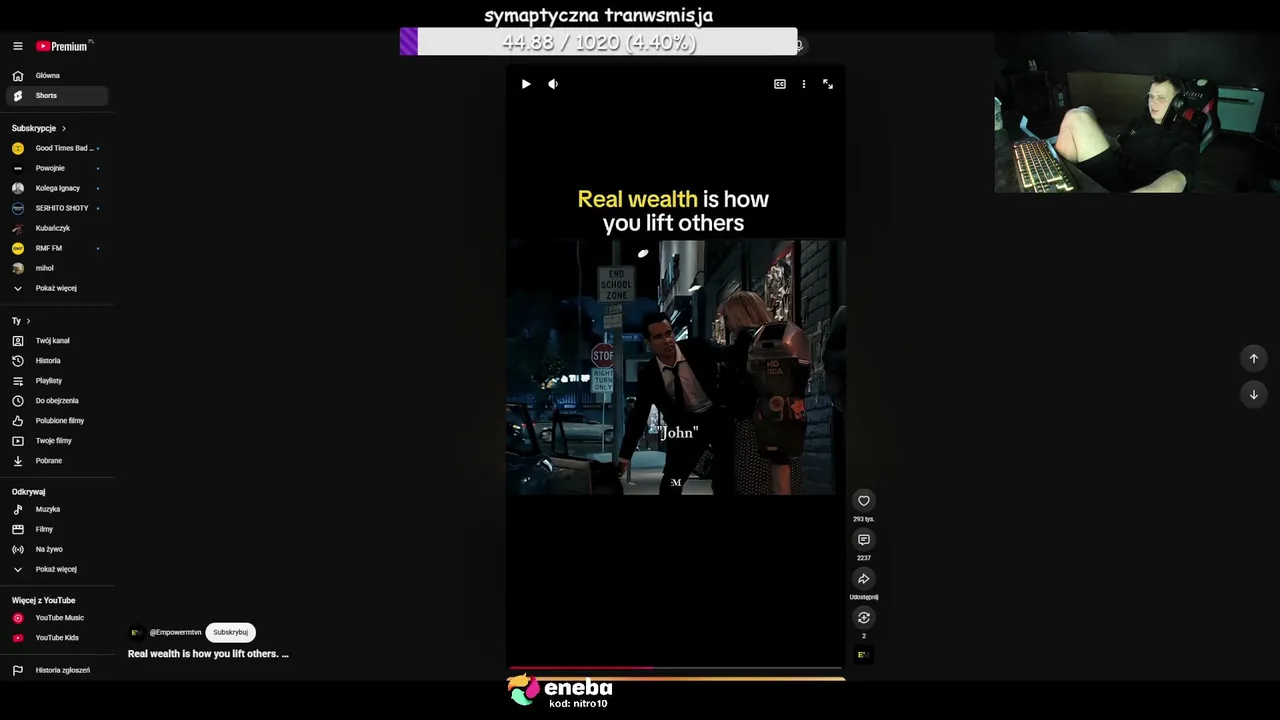Play the paused Short

coord(526,84)
